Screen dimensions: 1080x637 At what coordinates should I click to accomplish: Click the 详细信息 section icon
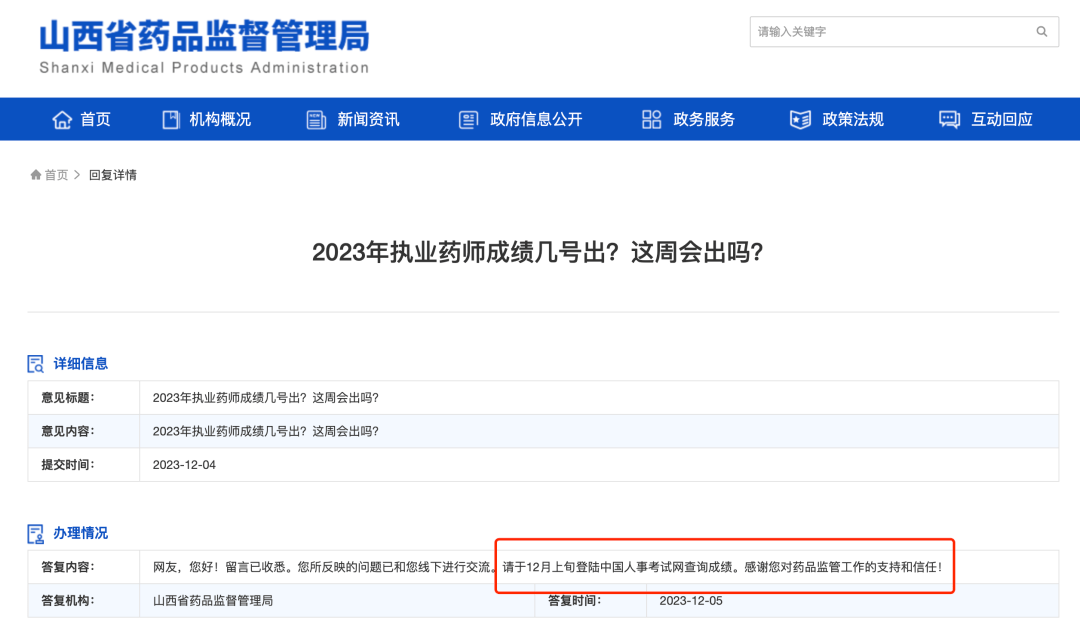point(36,364)
